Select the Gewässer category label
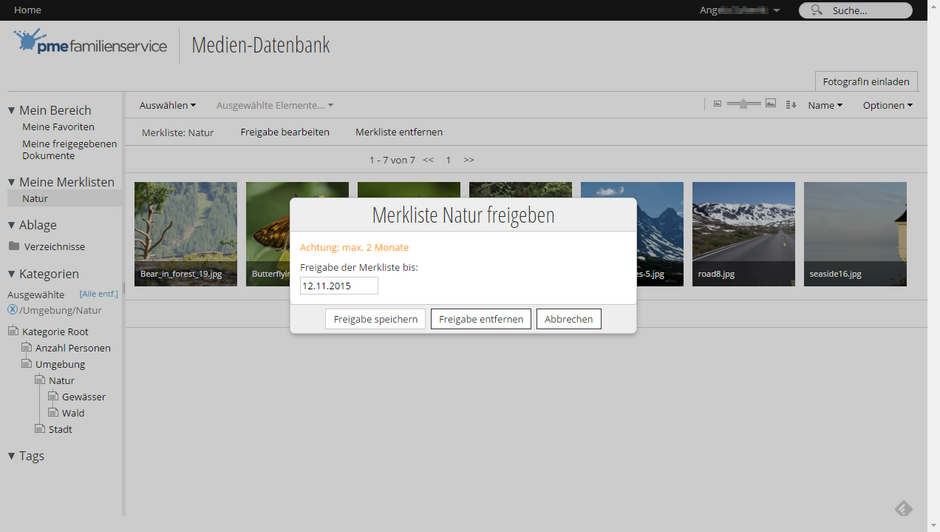940x532 pixels. [x=84, y=396]
